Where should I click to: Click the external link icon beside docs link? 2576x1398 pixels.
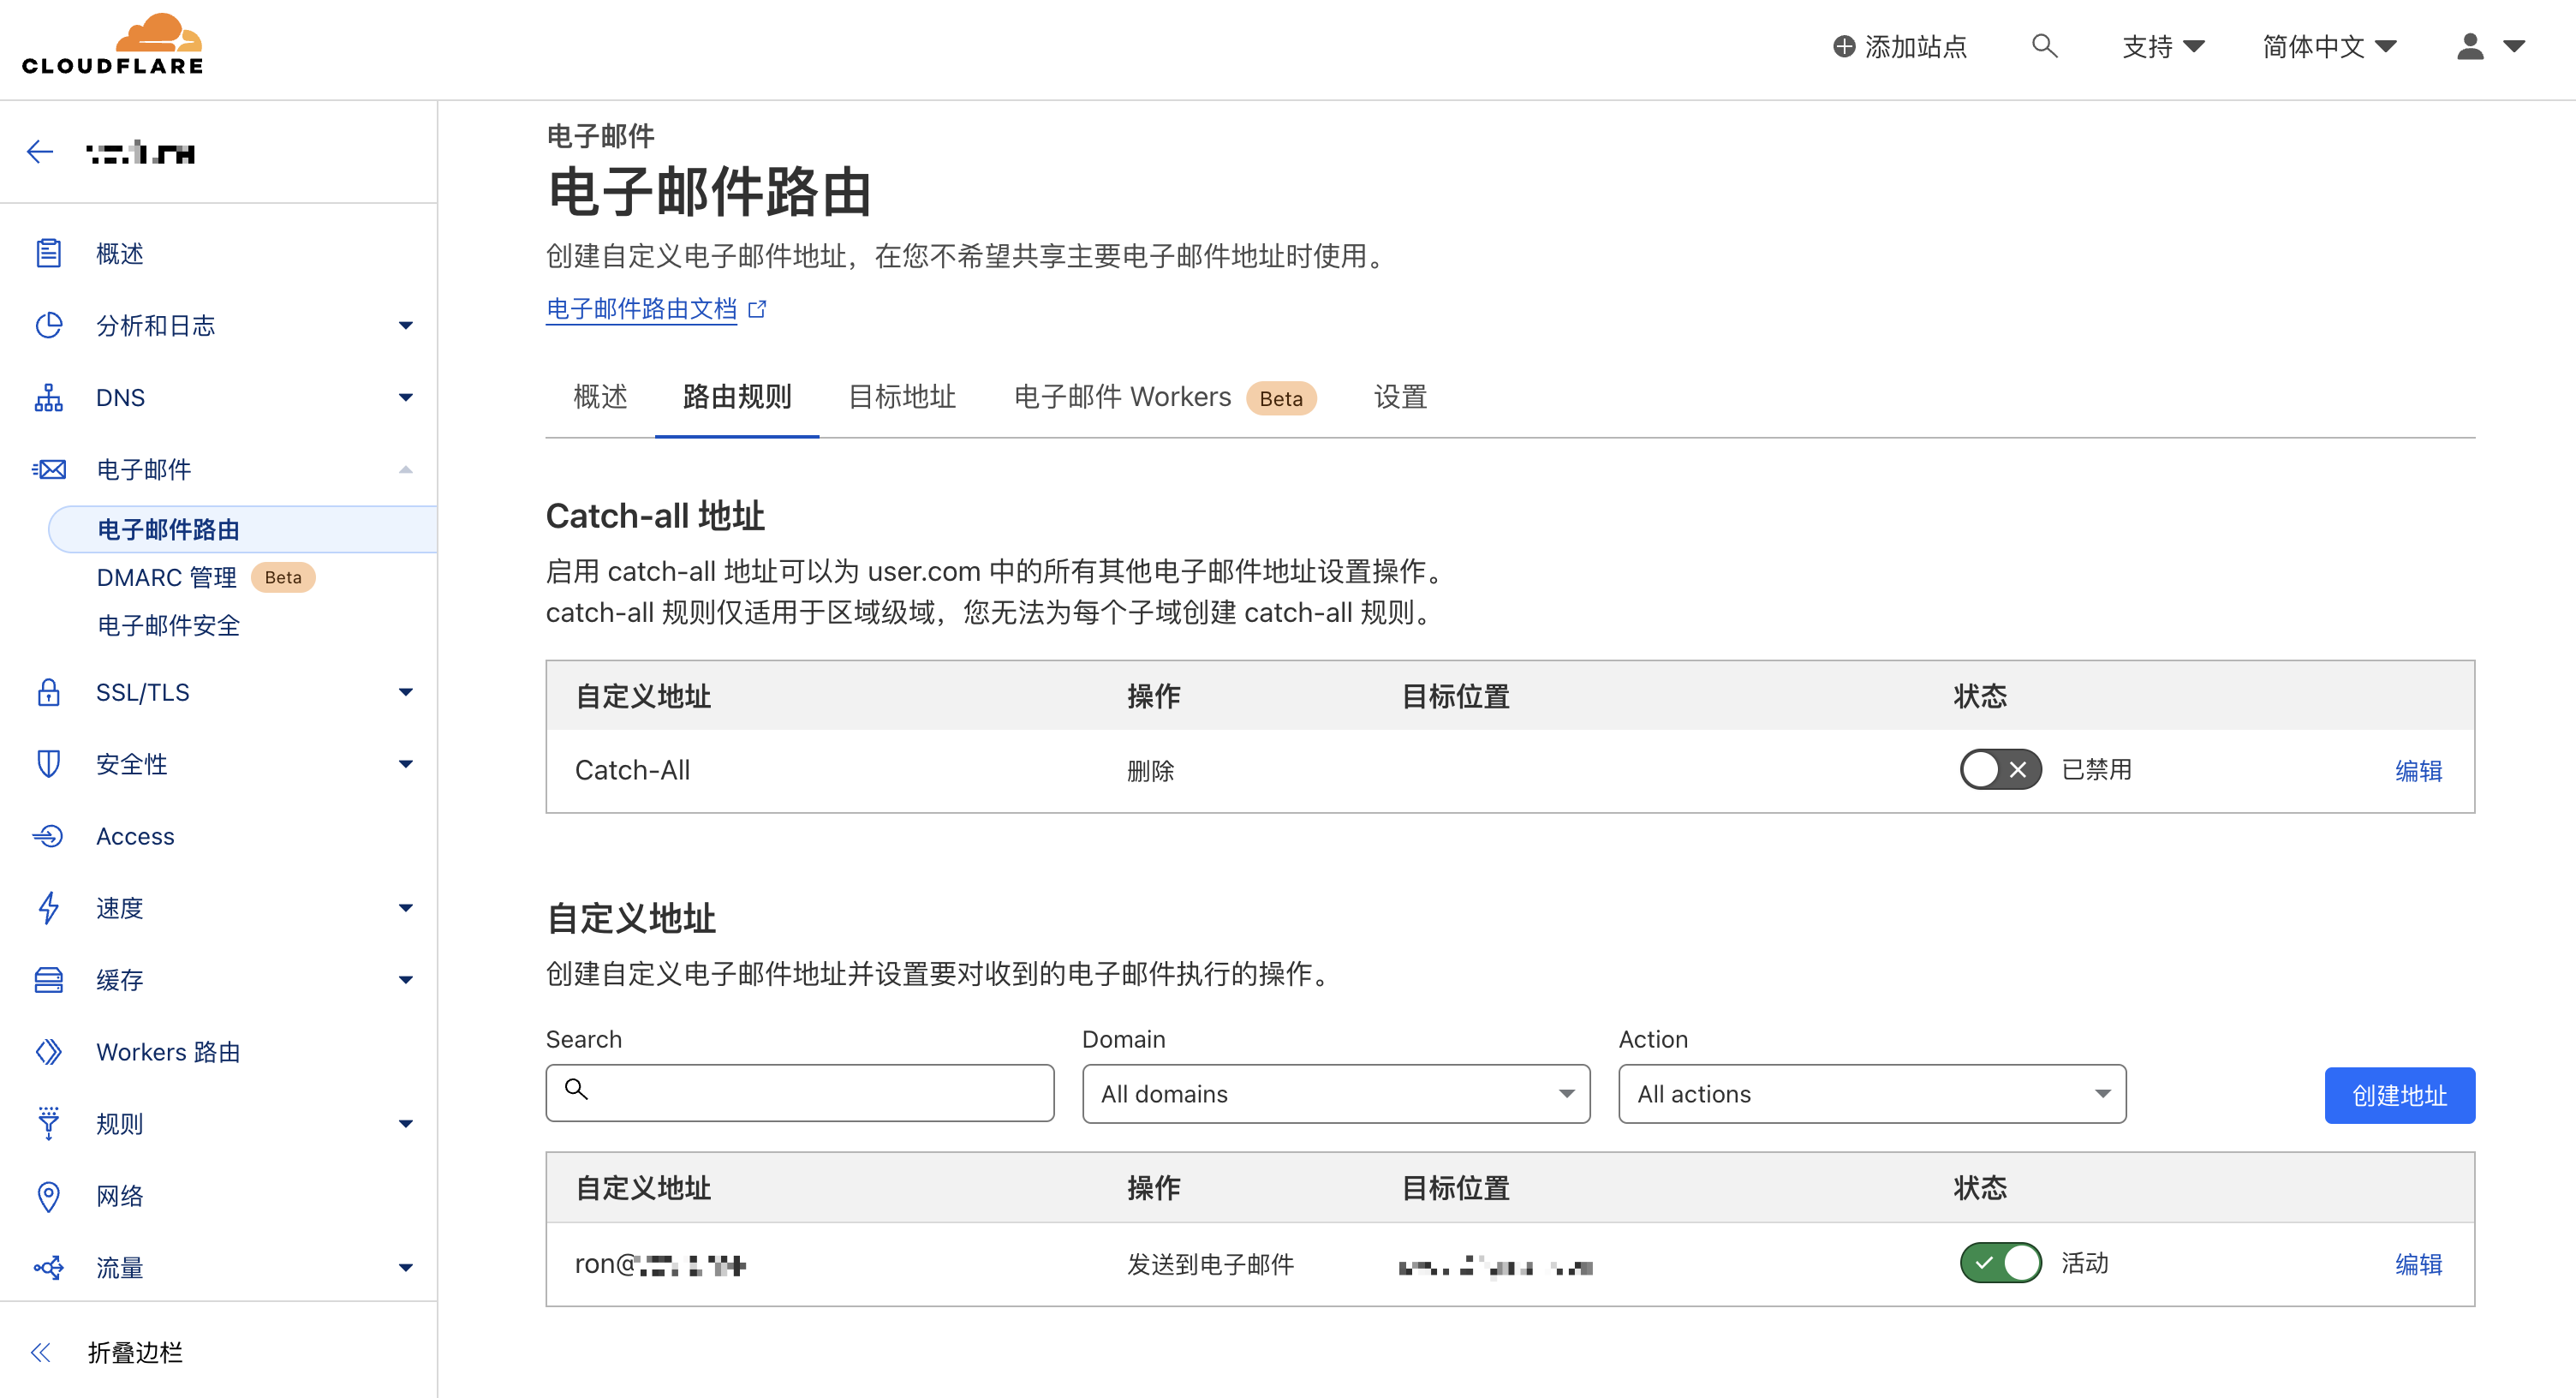tap(757, 309)
